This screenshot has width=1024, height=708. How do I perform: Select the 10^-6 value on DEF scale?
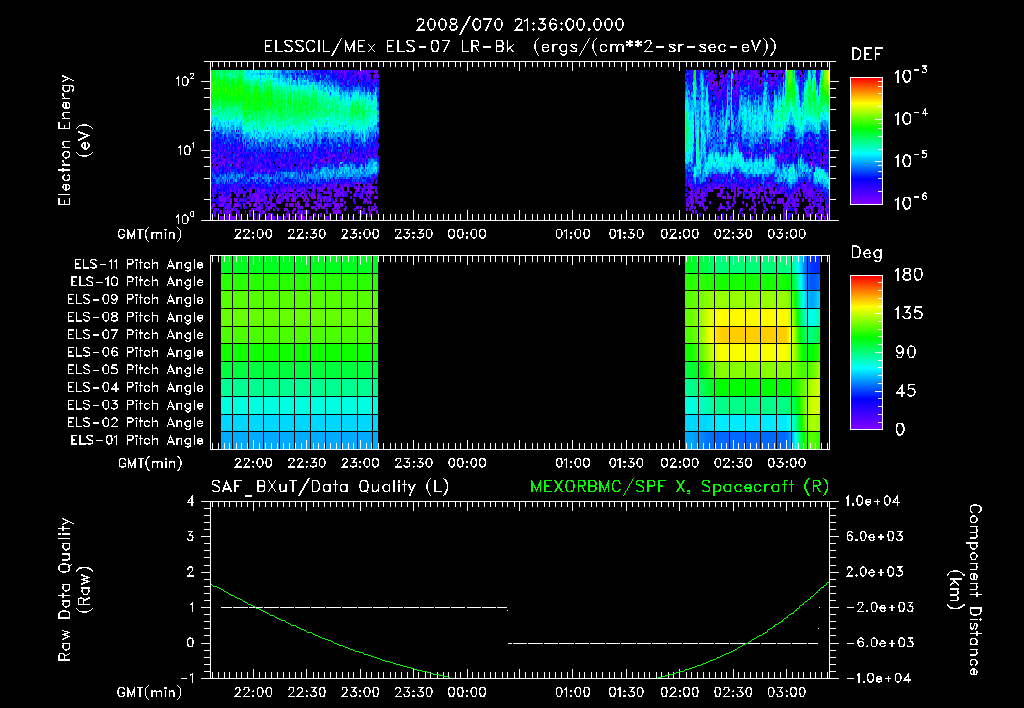click(911, 201)
